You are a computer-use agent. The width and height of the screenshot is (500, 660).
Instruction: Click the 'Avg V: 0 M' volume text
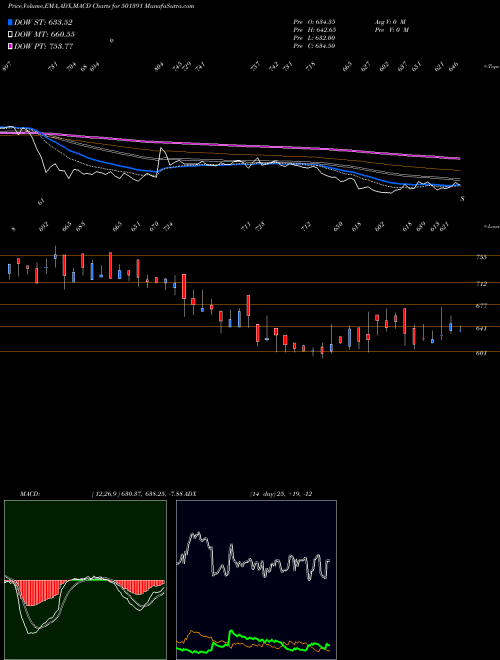[x=390, y=21]
